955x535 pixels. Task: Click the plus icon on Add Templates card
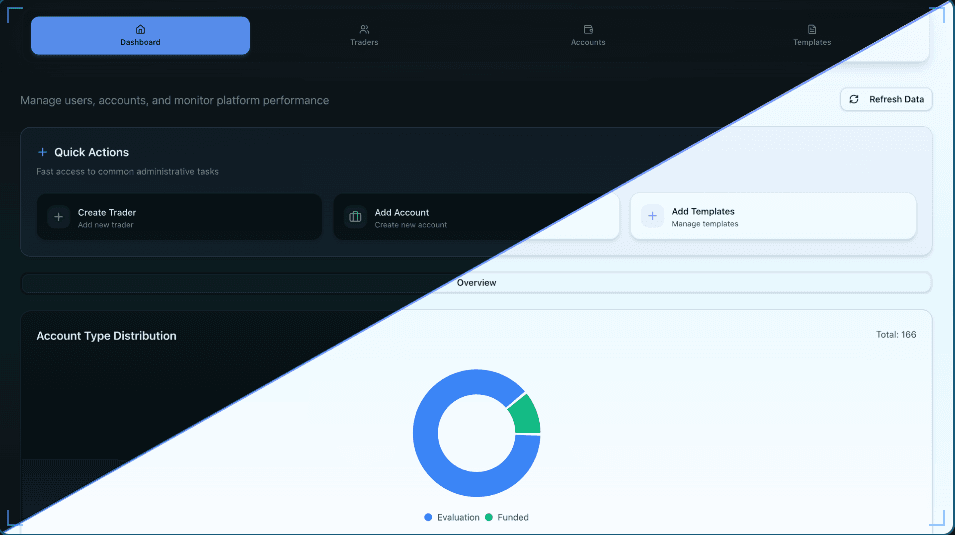click(x=652, y=216)
